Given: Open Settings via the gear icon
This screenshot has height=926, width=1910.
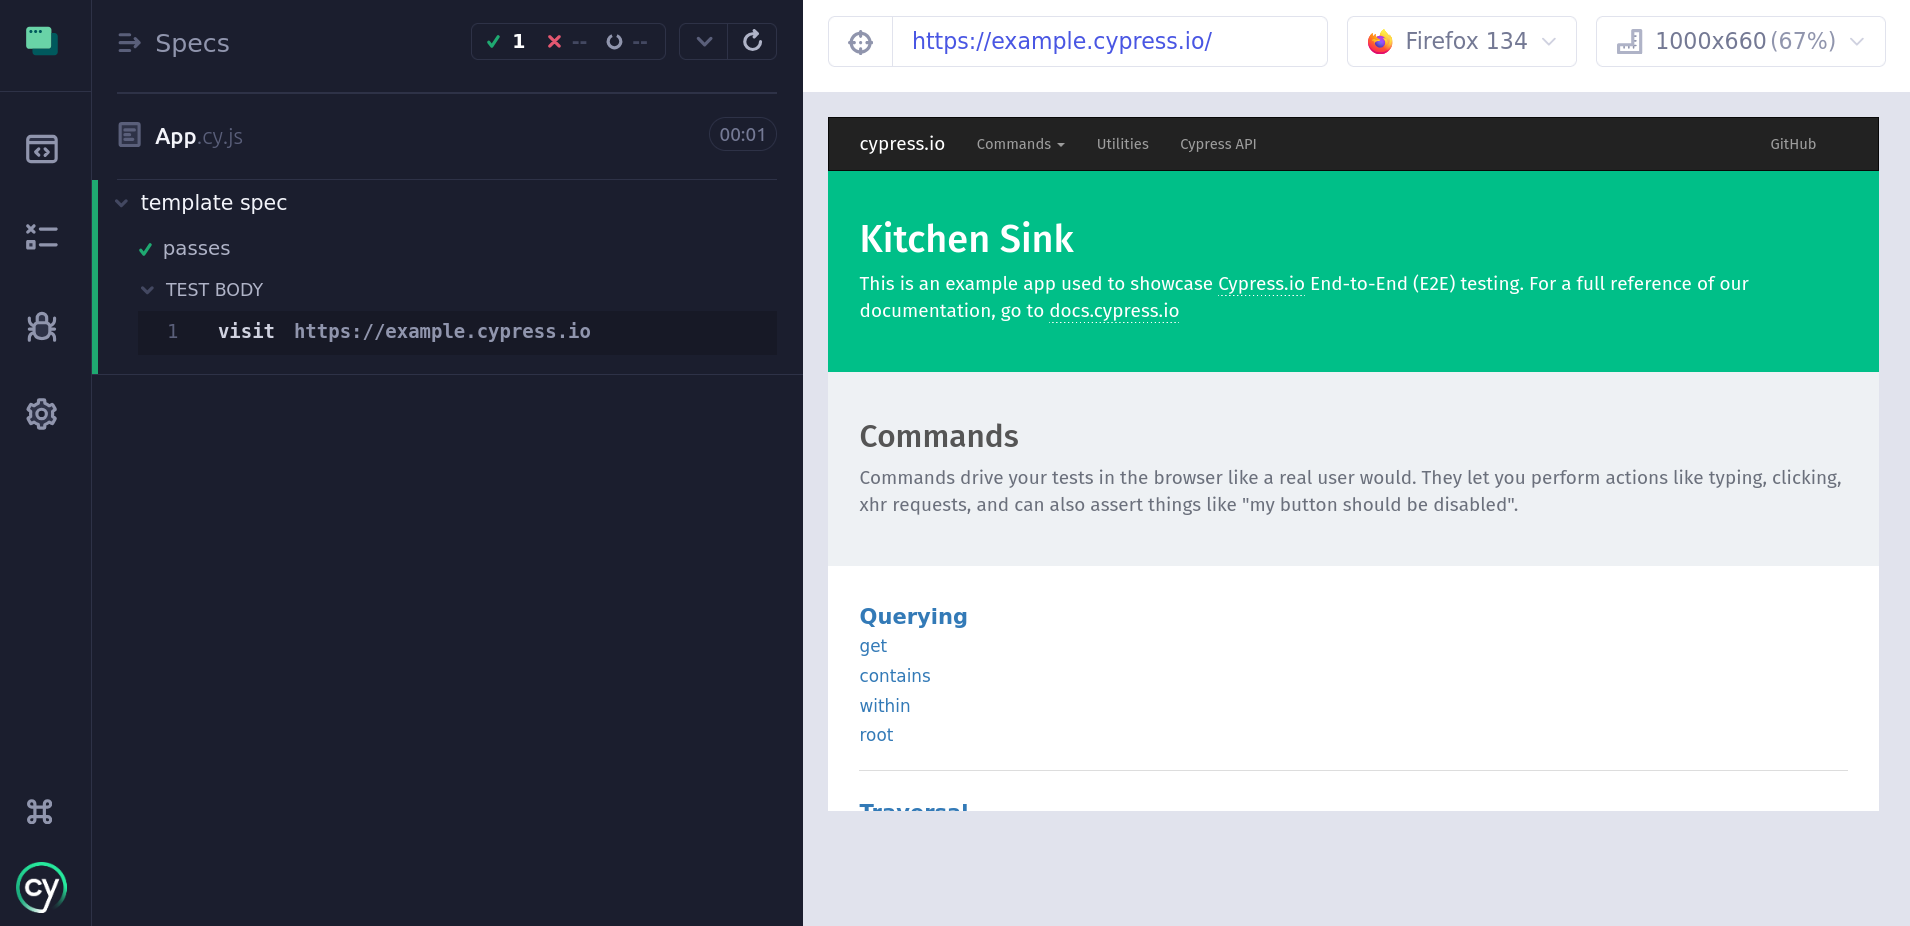Looking at the screenshot, I should (41, 414).
